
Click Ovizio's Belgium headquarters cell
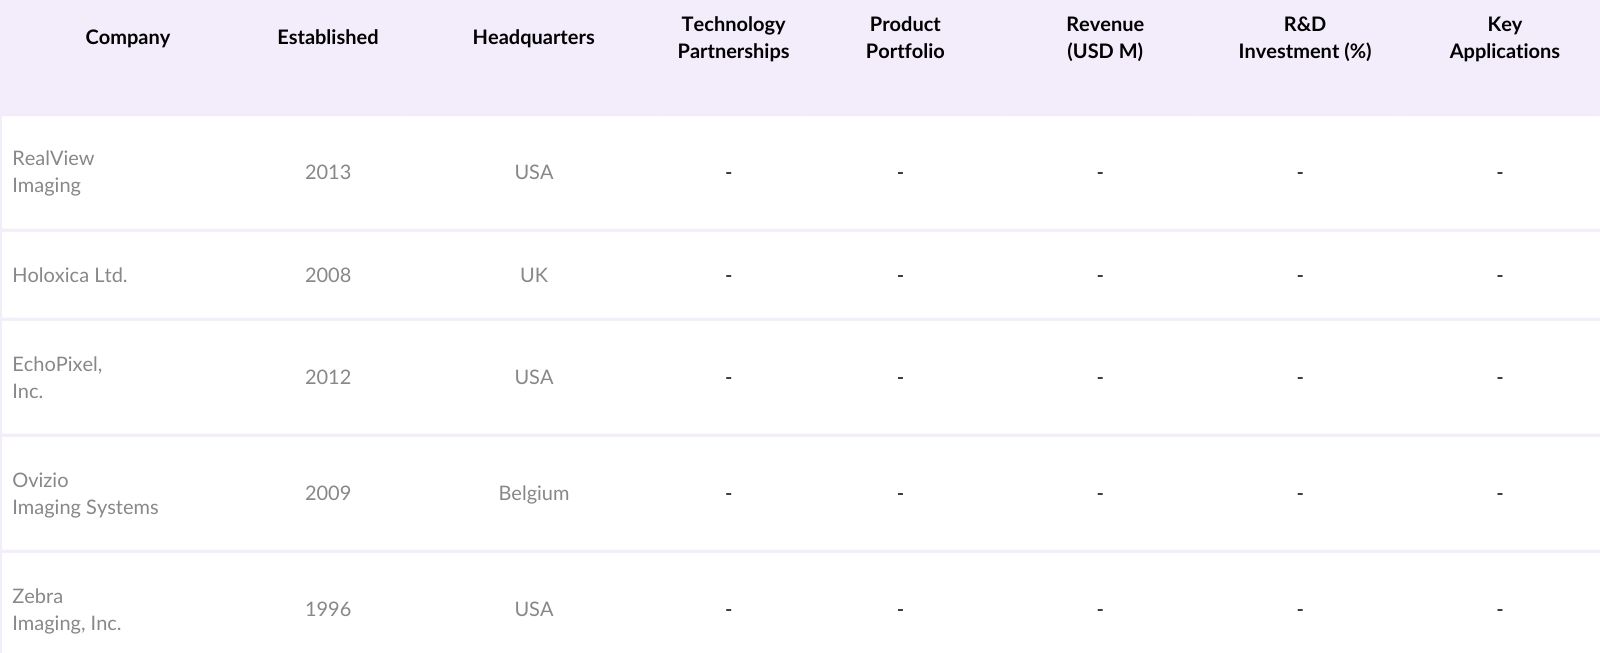pyautogui.click(x=533, y=493)
